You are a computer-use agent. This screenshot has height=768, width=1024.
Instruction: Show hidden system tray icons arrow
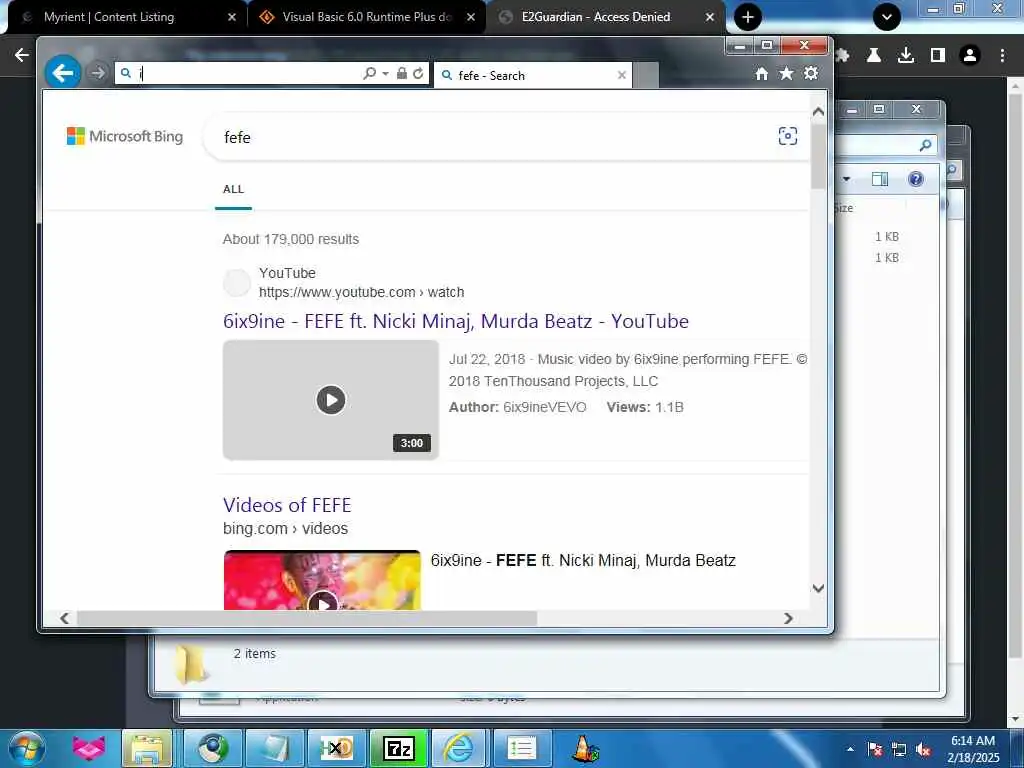[850, 749]
